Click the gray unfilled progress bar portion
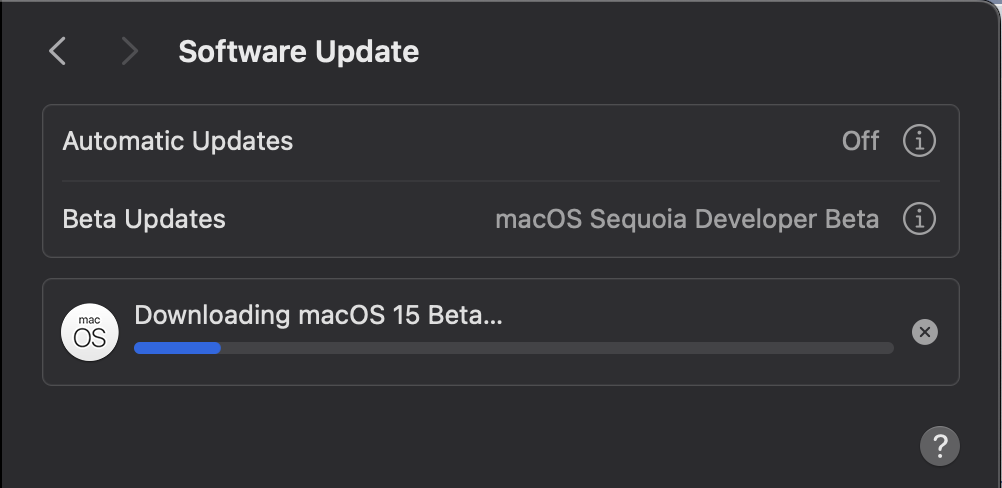 point(556,348)
